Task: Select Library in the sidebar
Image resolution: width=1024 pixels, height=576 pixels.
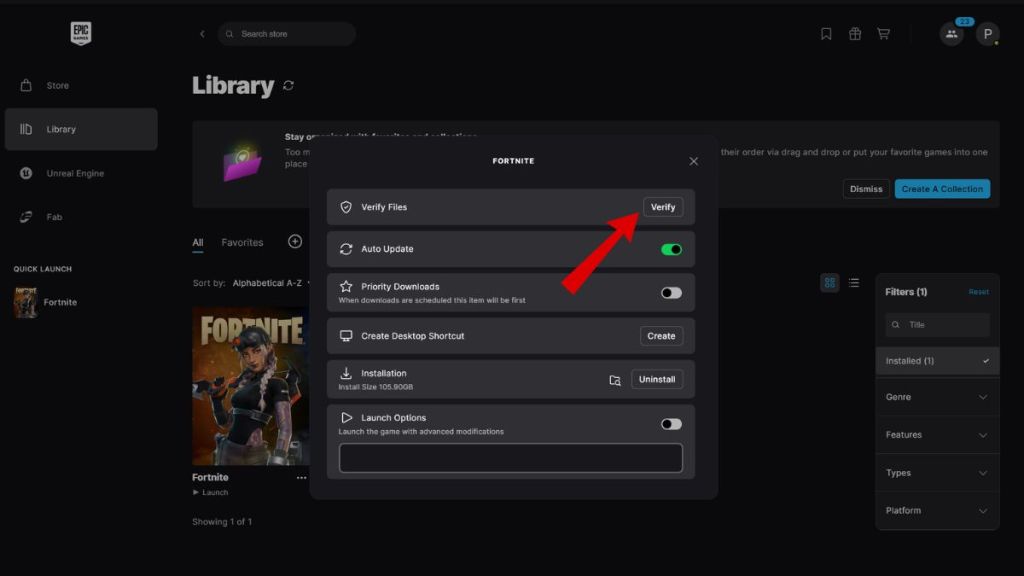Action: tap(81, 129)
